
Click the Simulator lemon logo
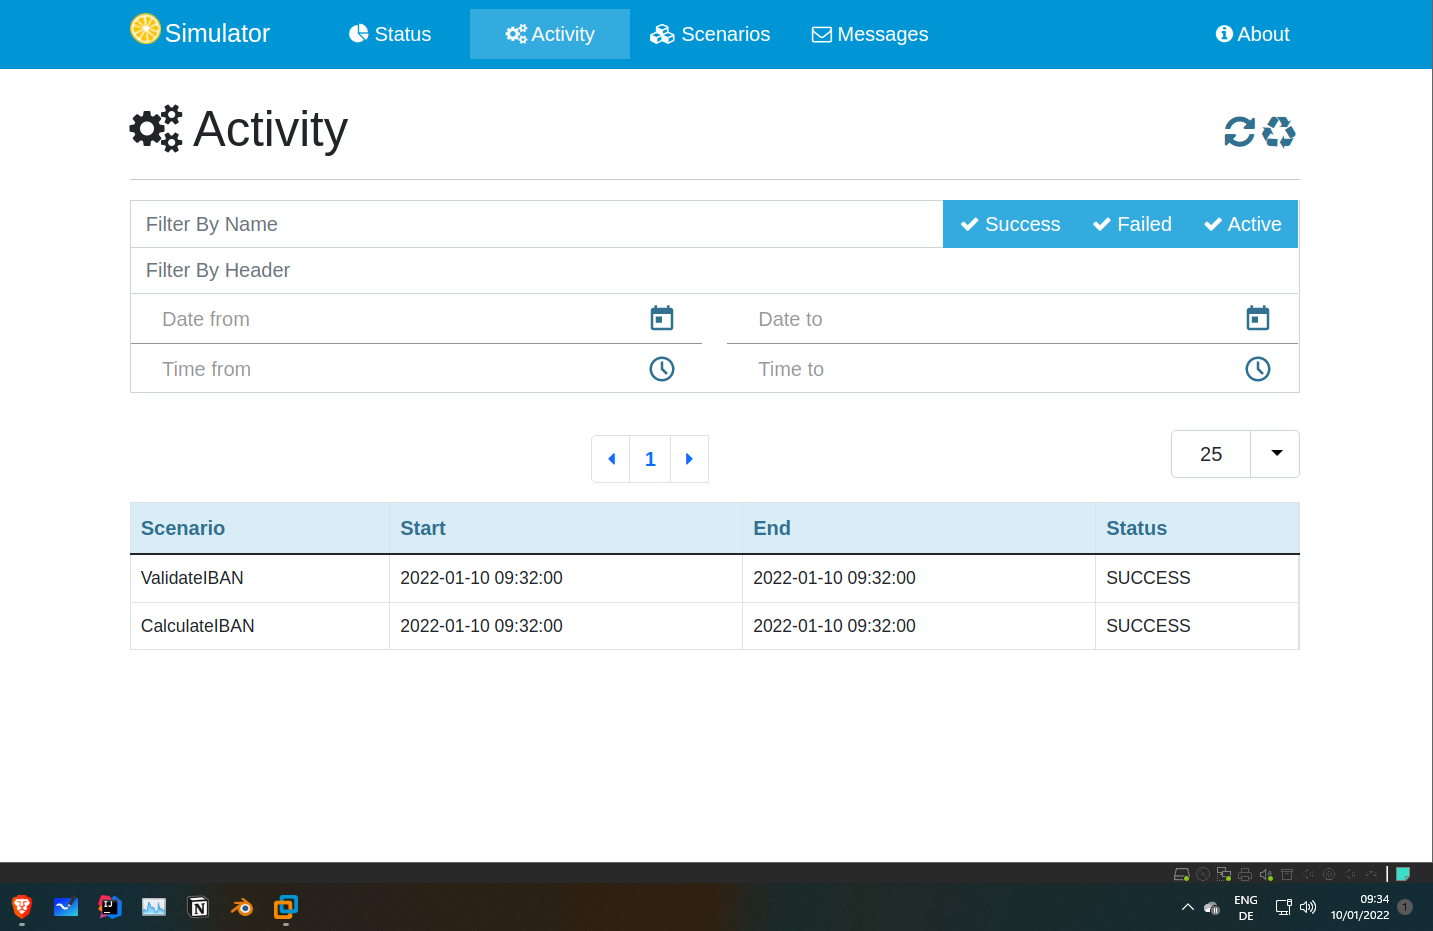pos(146,30)
